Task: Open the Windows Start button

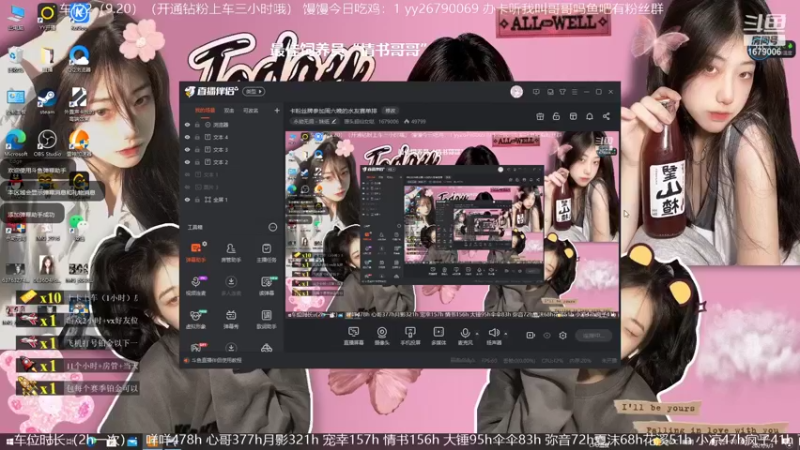Action: (9, 442)
